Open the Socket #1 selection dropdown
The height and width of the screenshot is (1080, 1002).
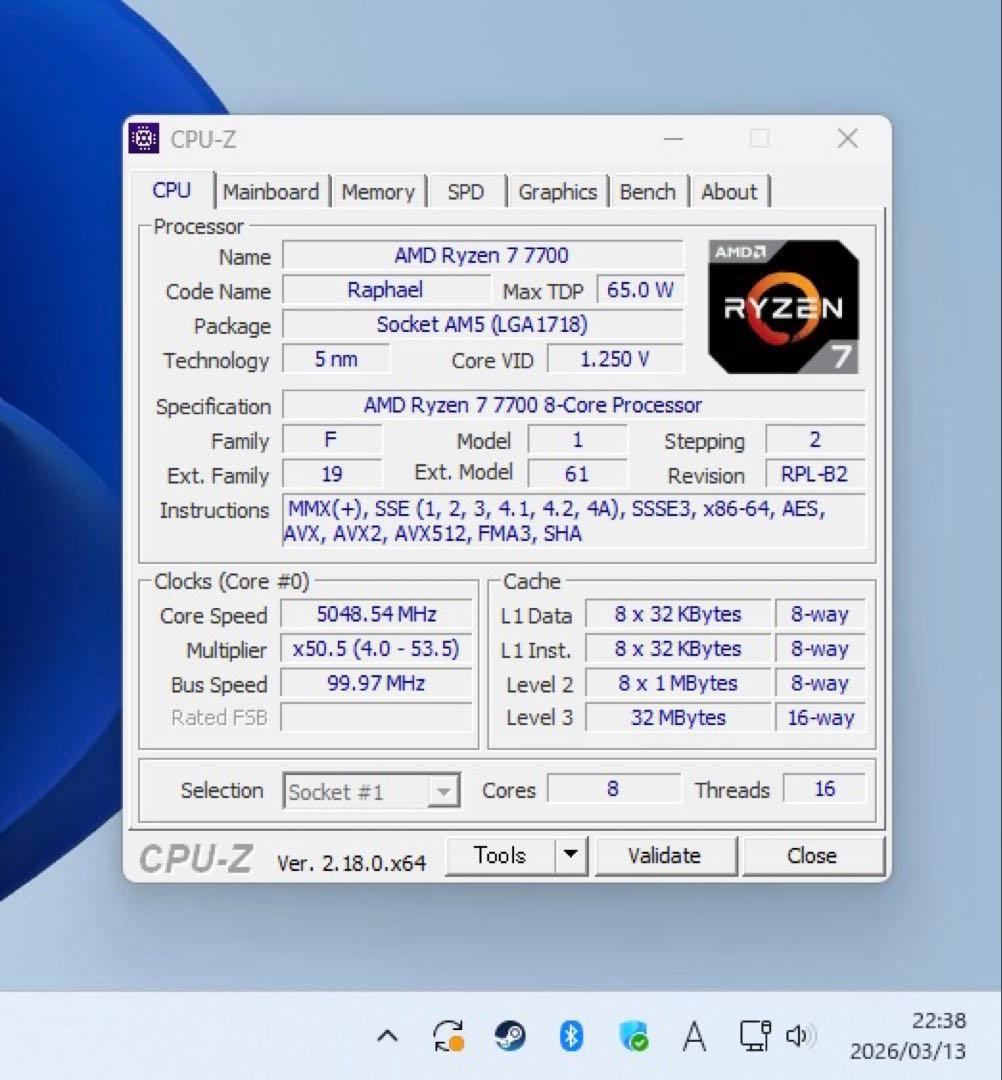[x=371, y=791]
